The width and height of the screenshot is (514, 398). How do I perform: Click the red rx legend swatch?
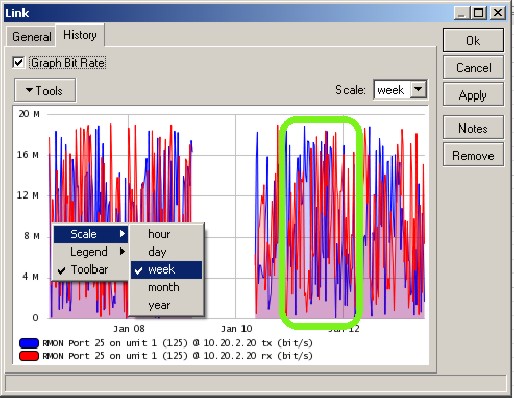point(29,356)
